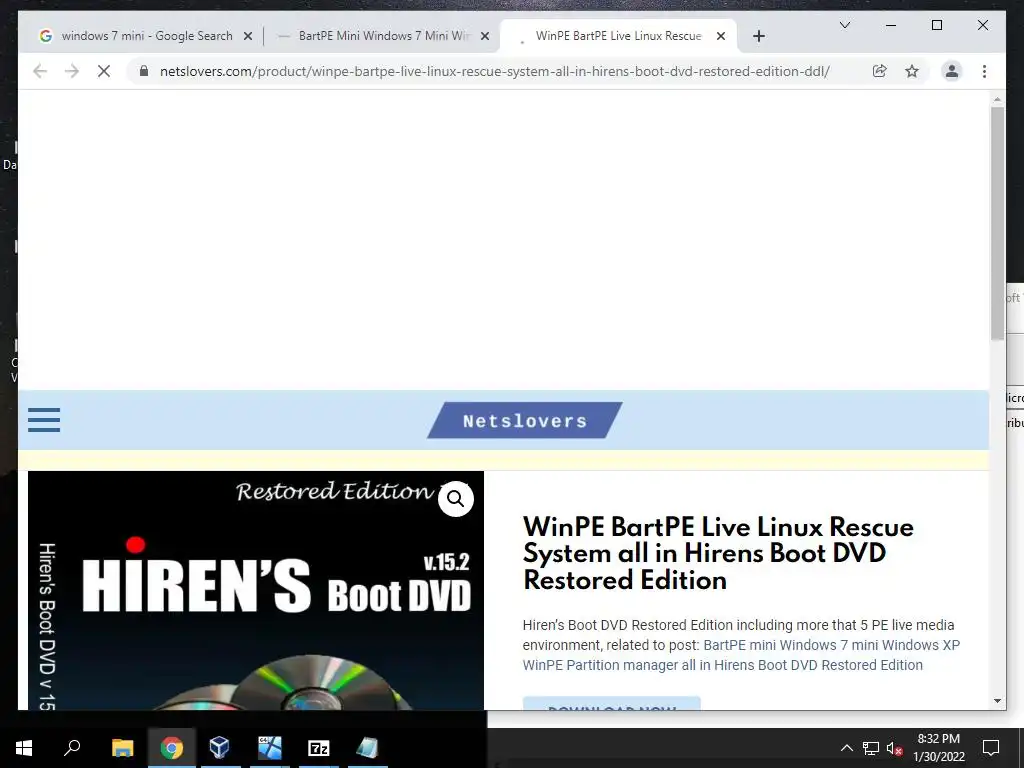
Task: Close the Google Search tab
Action: click(x=248, y=37)
